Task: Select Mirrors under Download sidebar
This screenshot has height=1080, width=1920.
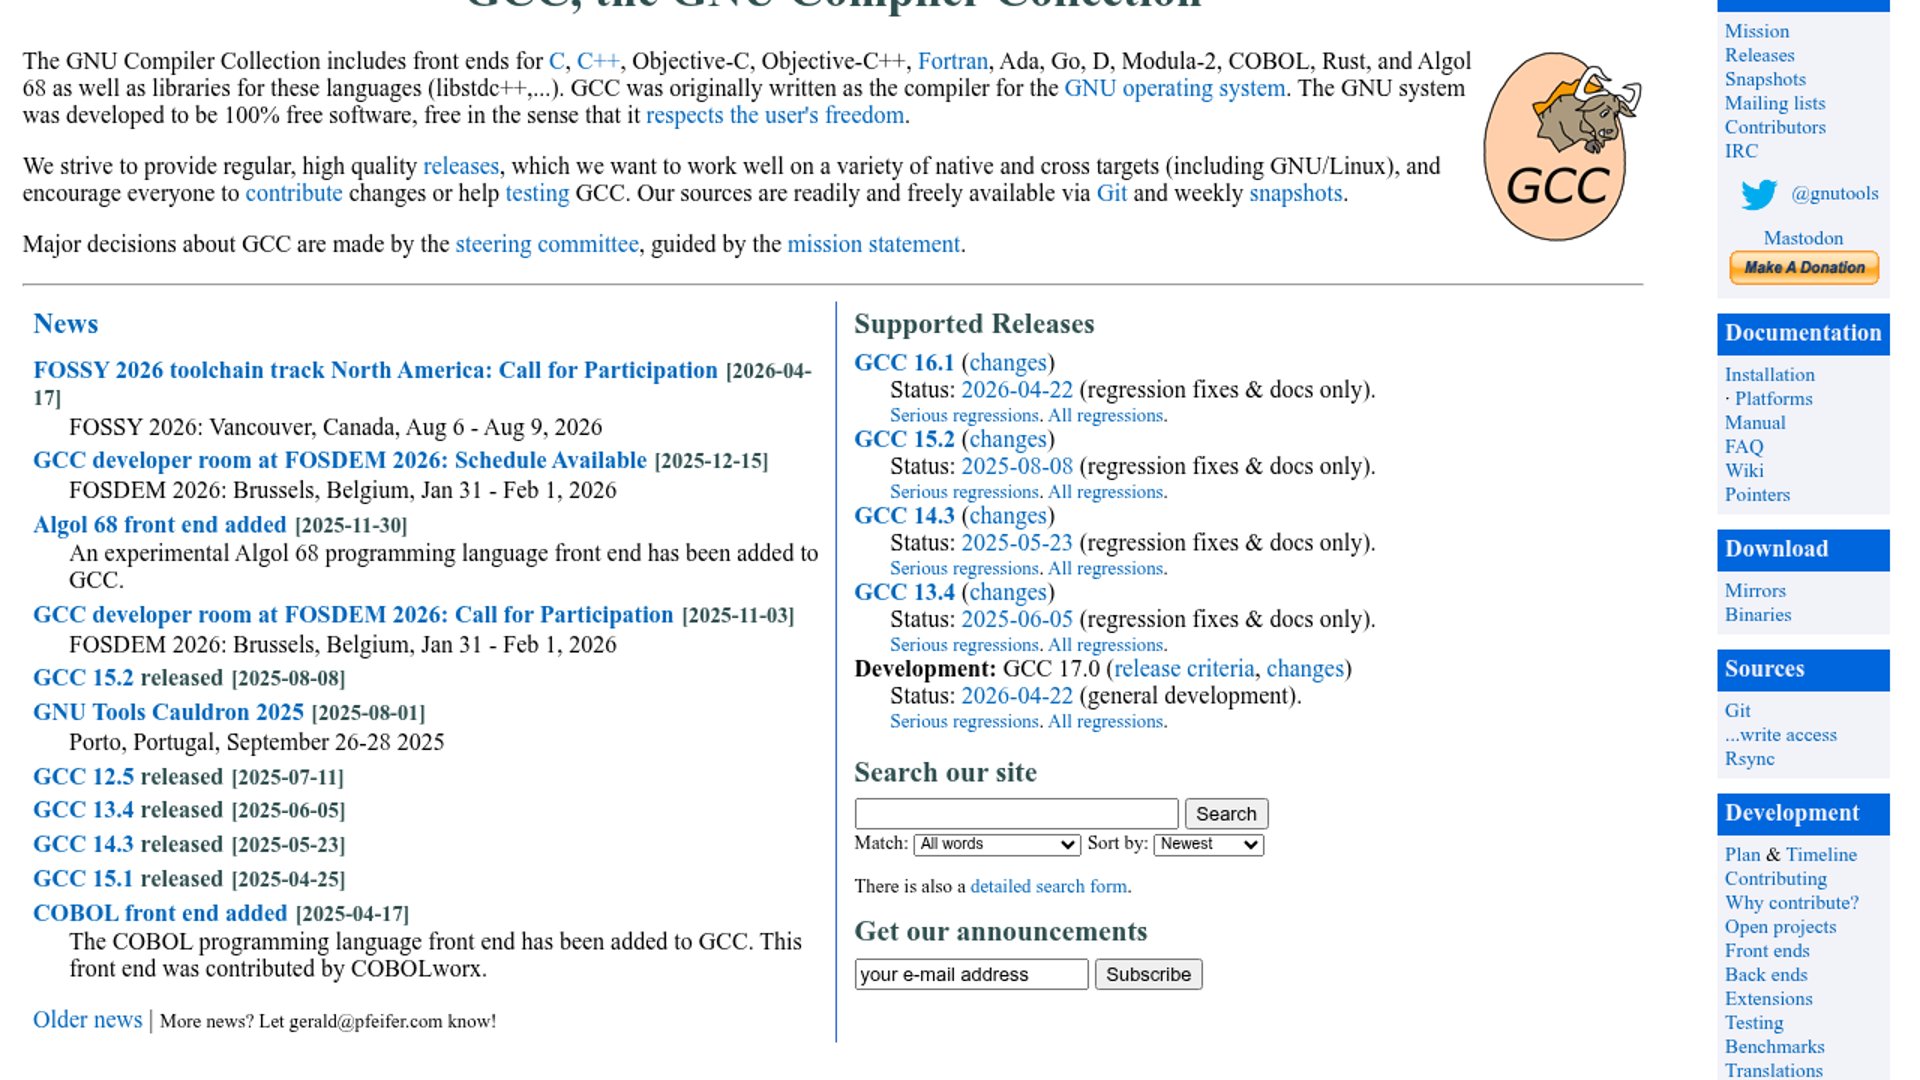Action: [x=1754, y=591]
